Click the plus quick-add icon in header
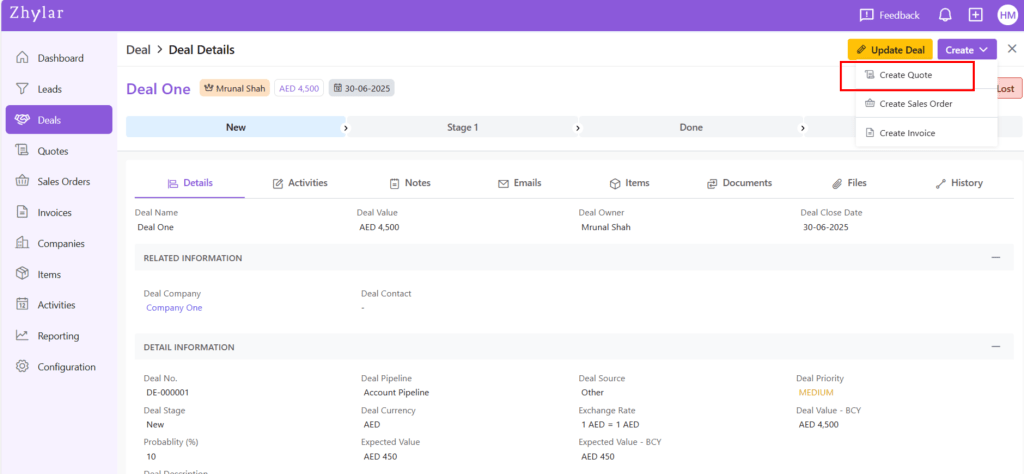The image size is (1024, 474). click(976, 15)
